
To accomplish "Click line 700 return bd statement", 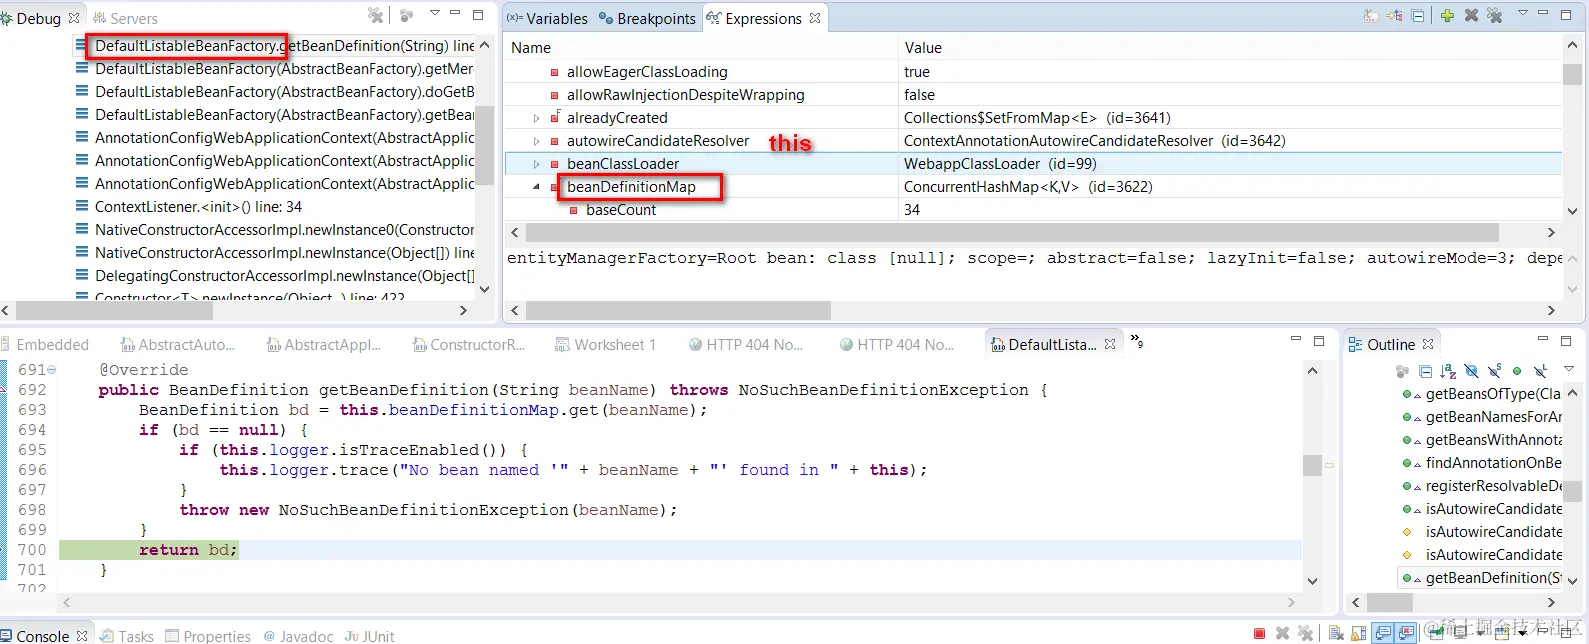I will point(188,550).
